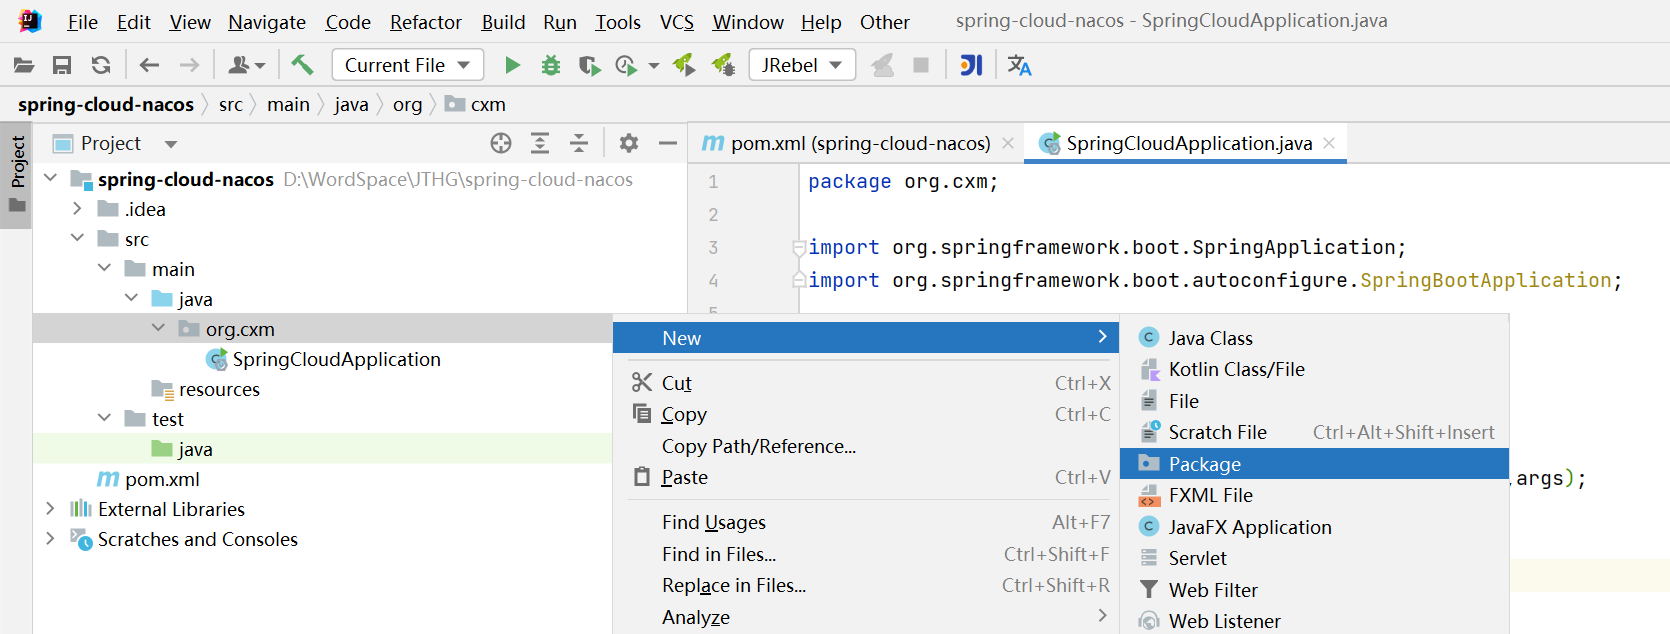Screen dimensions: 1670x634
Task: Click Paste in the context menu
Action: tap(866, 477)
